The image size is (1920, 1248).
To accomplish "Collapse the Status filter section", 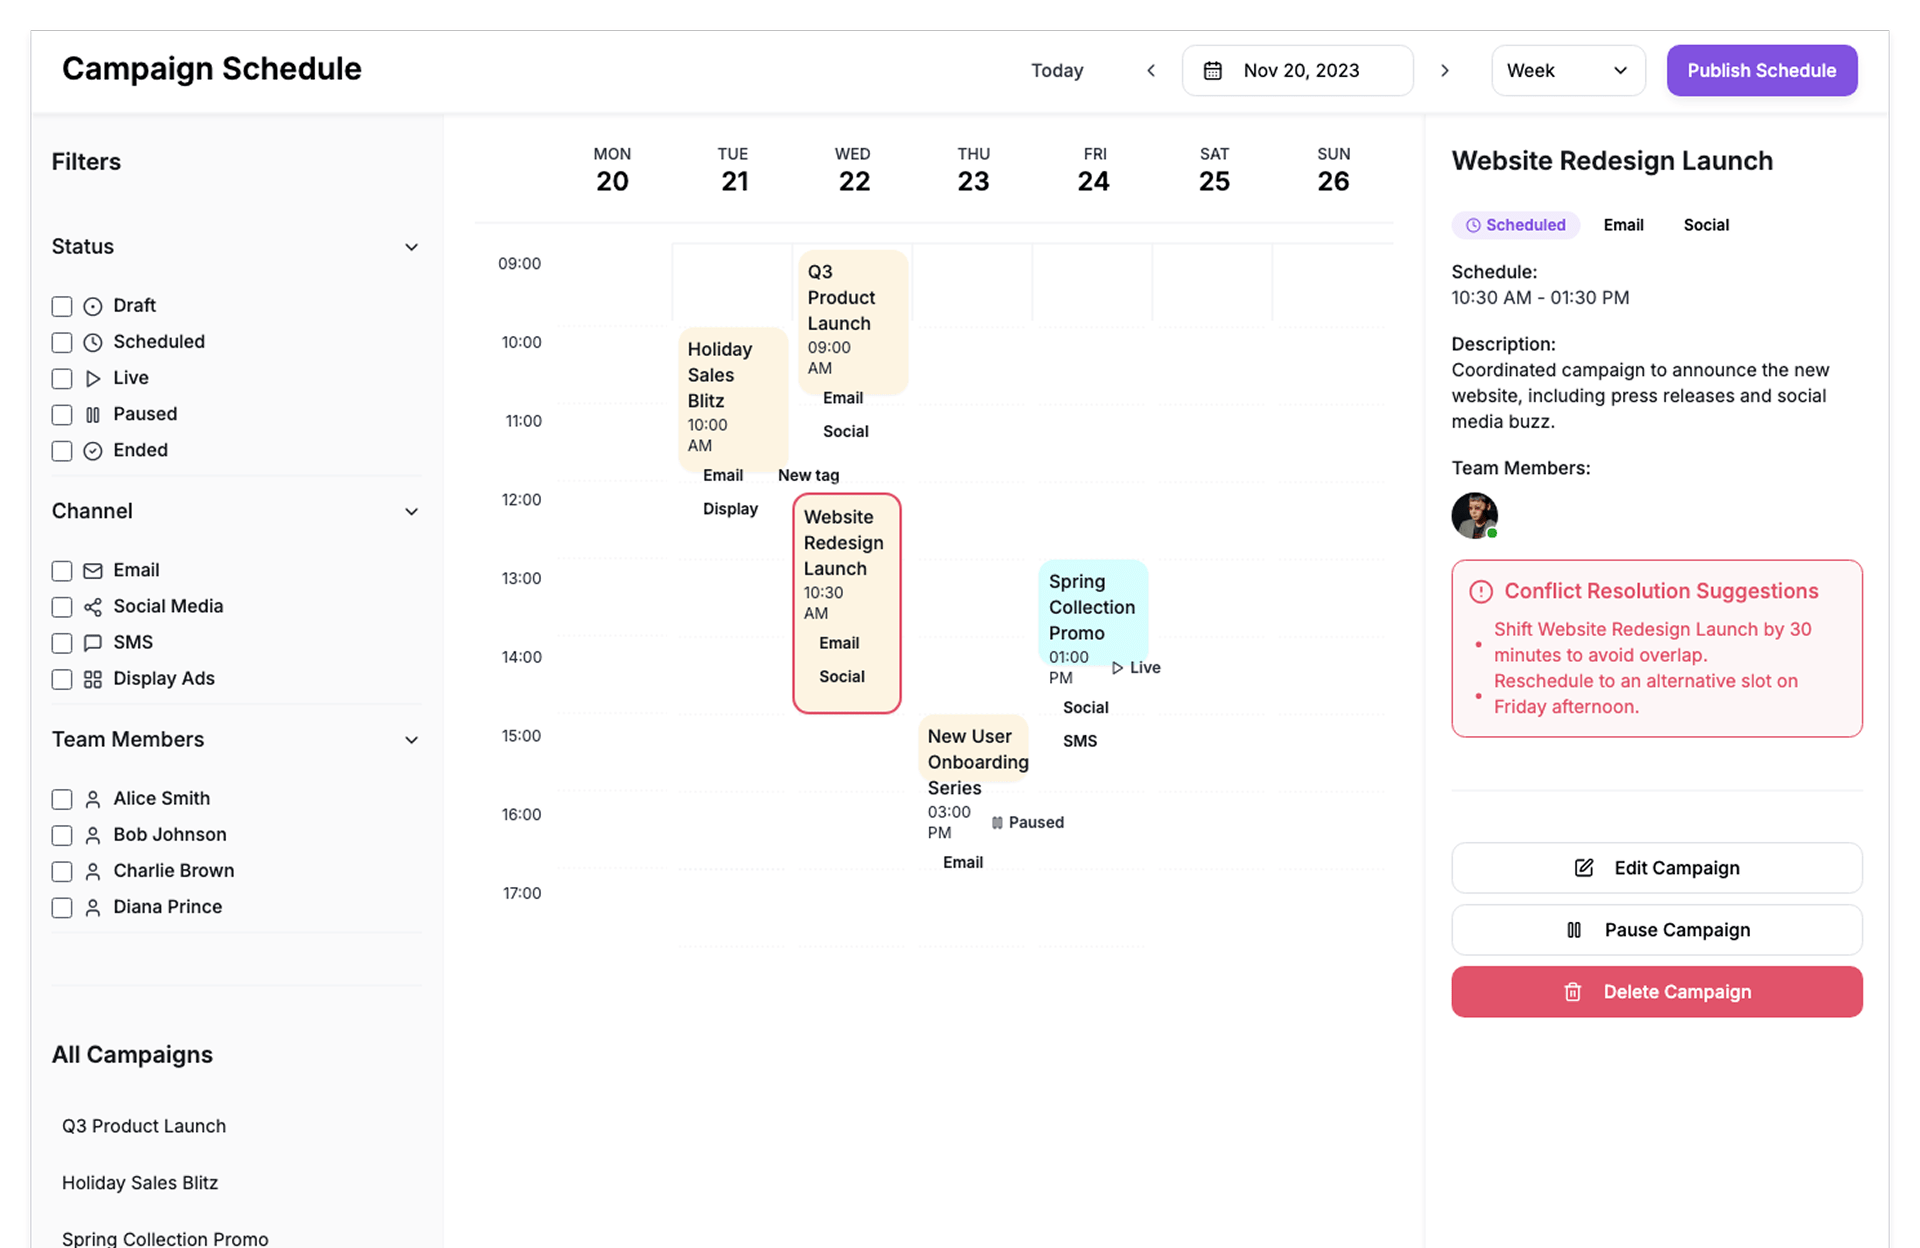I will click(411, 247).
